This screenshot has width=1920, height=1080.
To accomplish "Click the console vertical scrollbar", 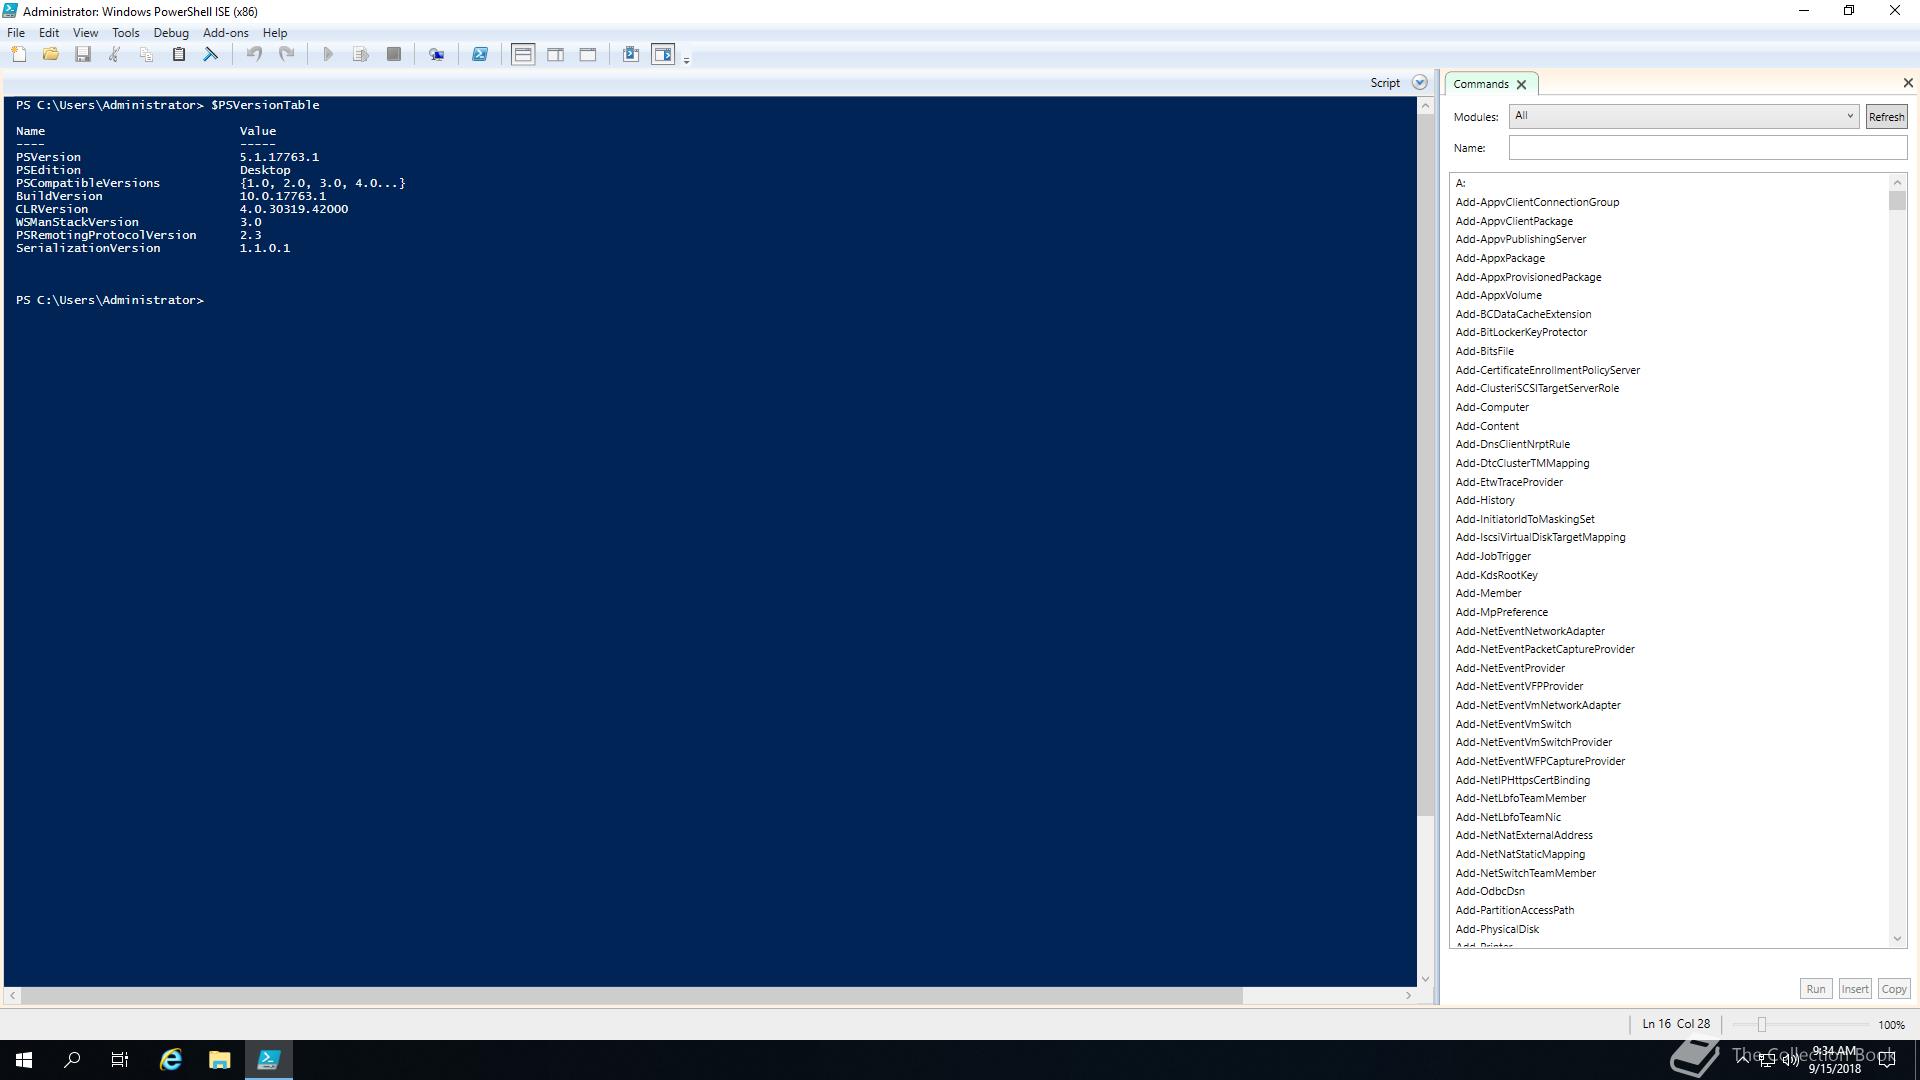I will pyautogui.click(x=1425, y=465).
